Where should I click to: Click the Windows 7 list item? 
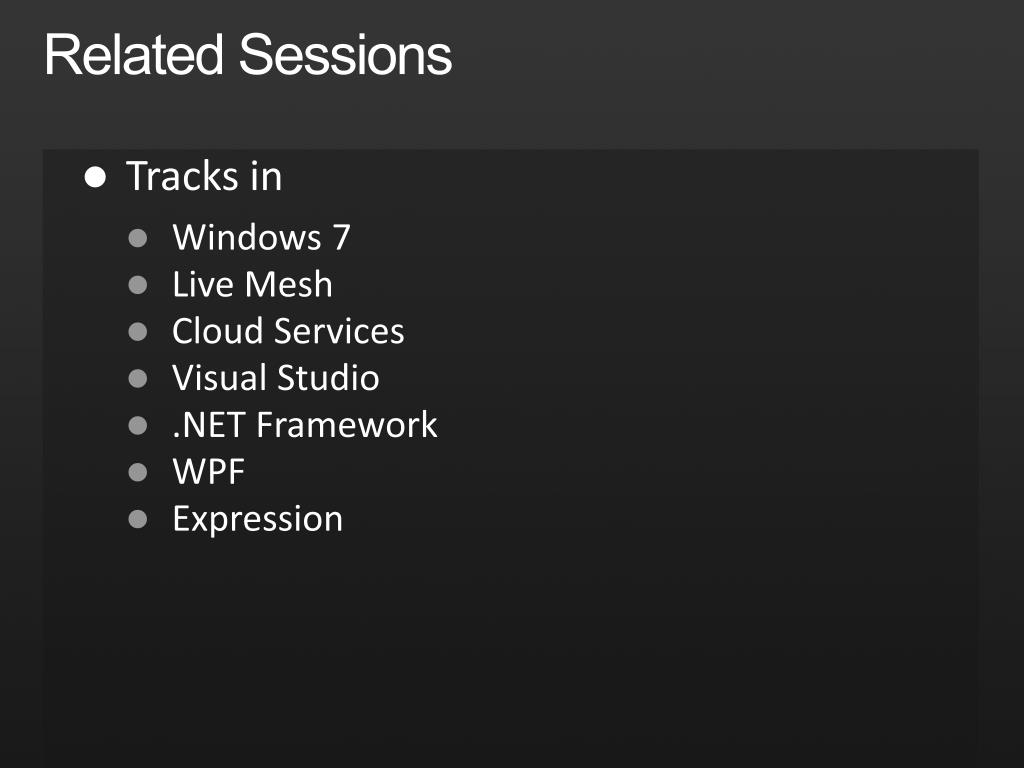click(261, 237)
